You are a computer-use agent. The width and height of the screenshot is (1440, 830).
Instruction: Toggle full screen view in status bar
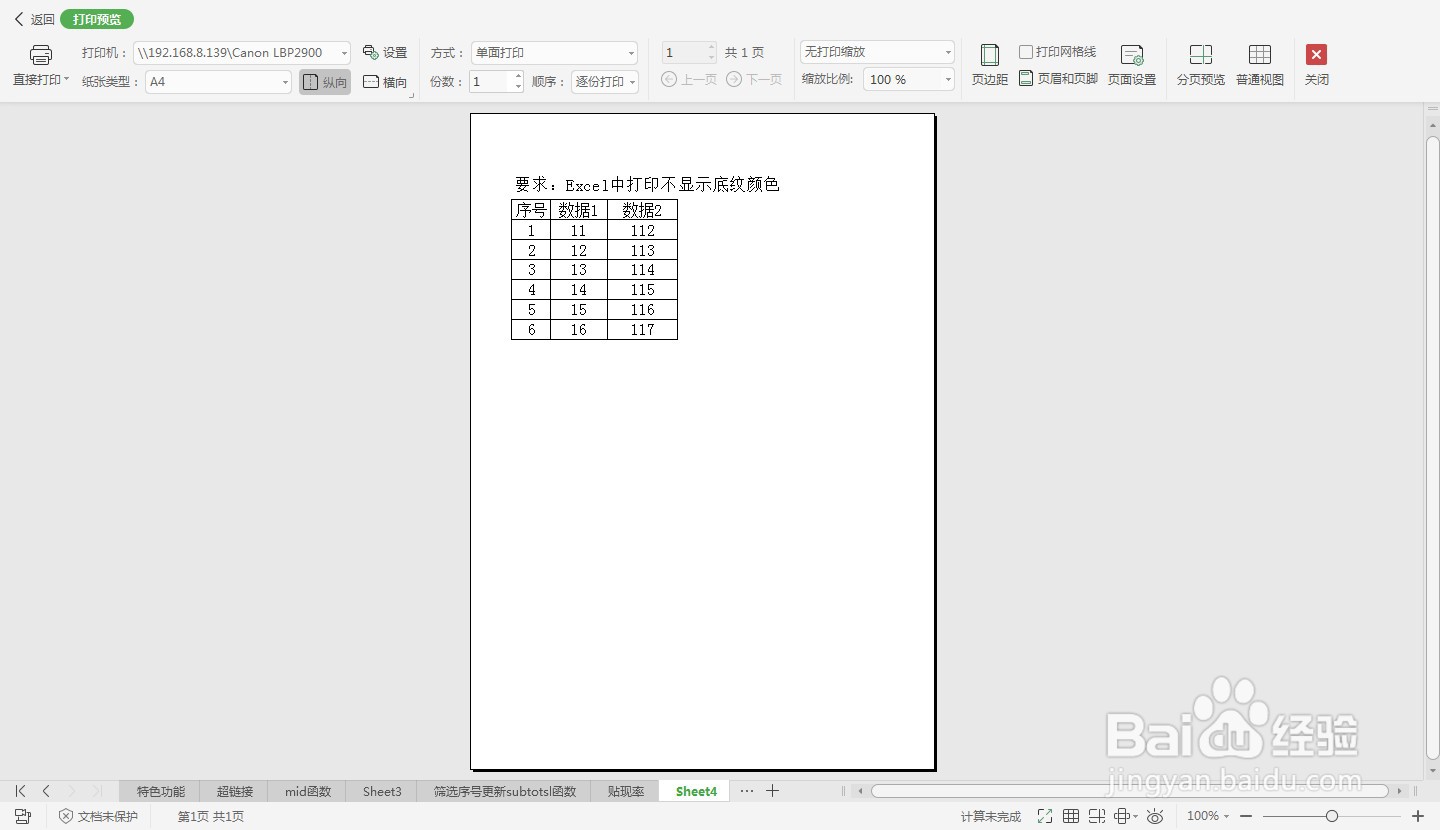click(1044, 816)
